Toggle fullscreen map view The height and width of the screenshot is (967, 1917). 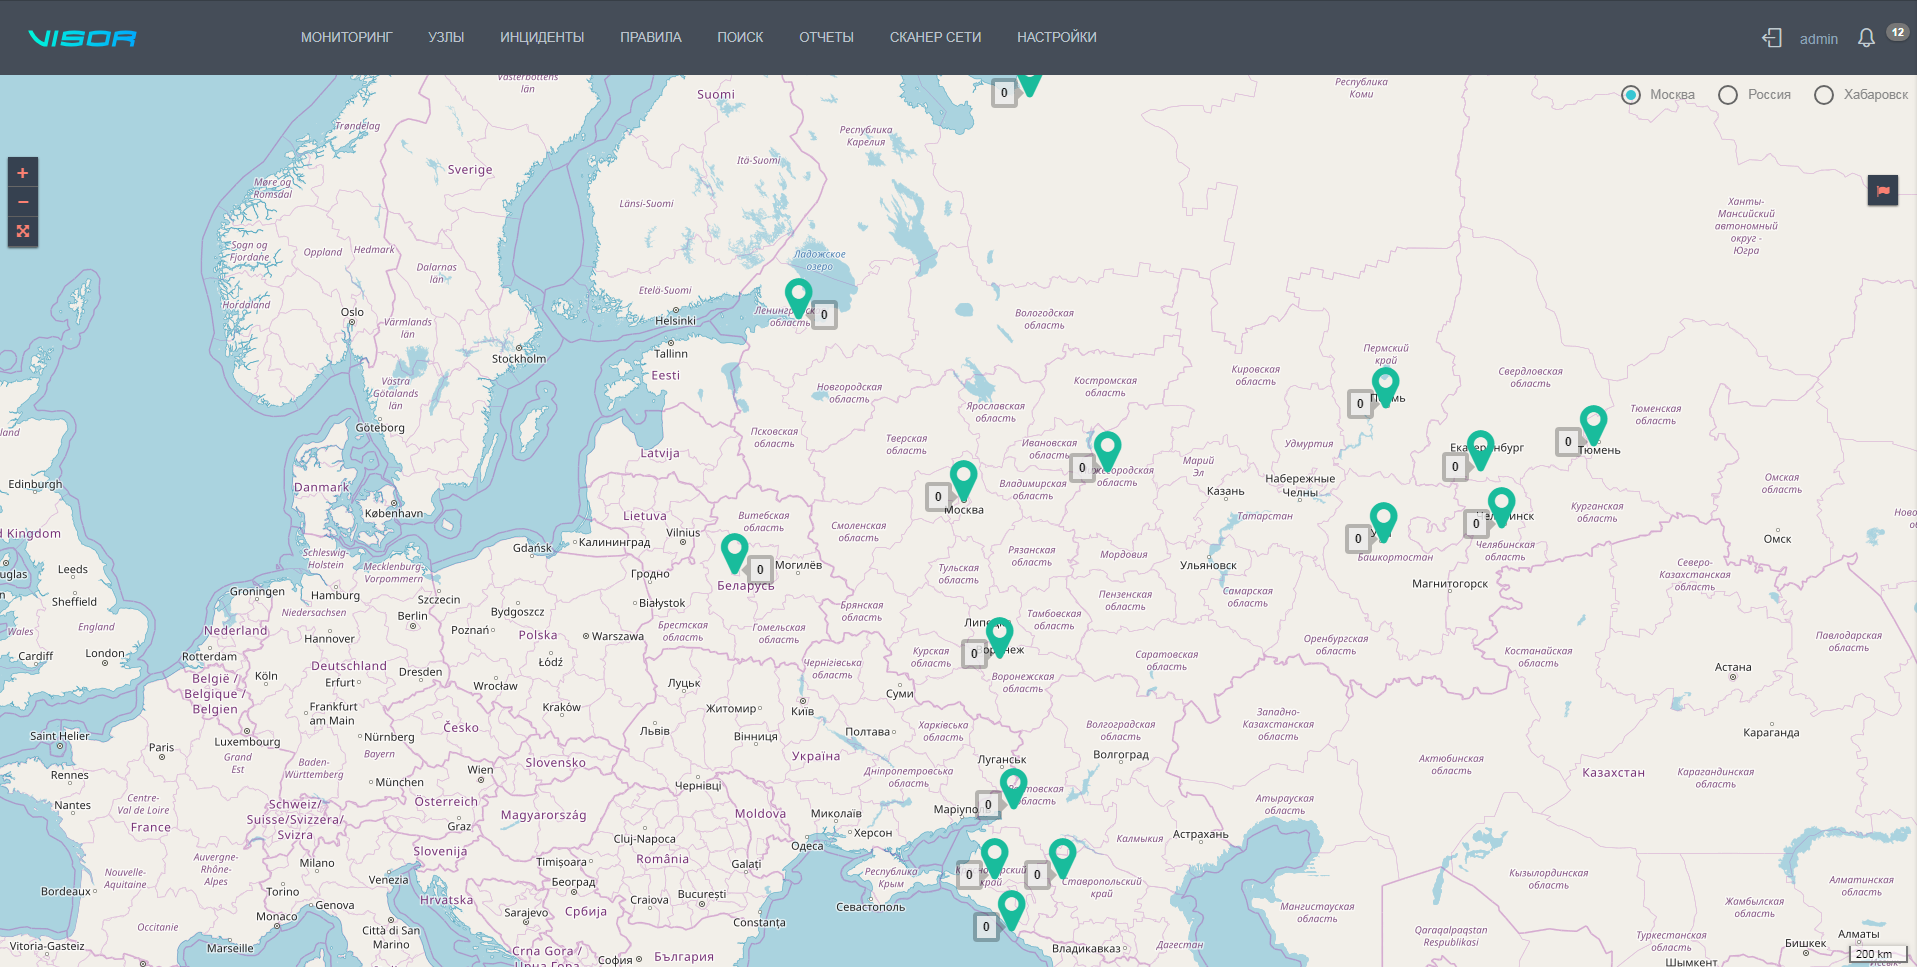coord(23,231)
